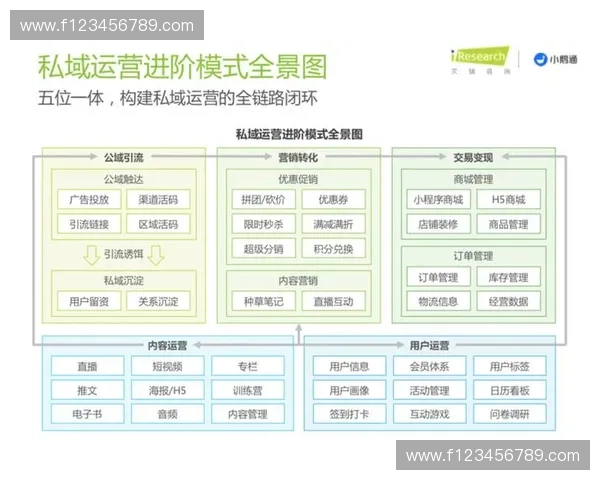Select the 物流信息 box
Viewport: 600px width, 480px height.
point(439,301)
